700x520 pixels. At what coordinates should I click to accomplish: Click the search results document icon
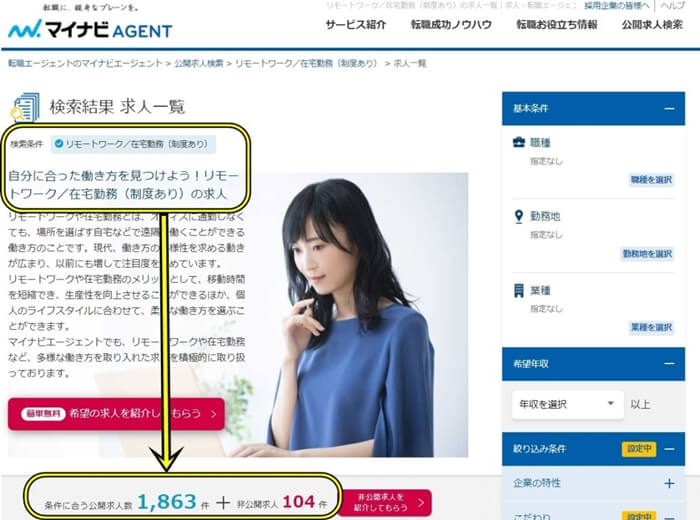click(25, 107)
